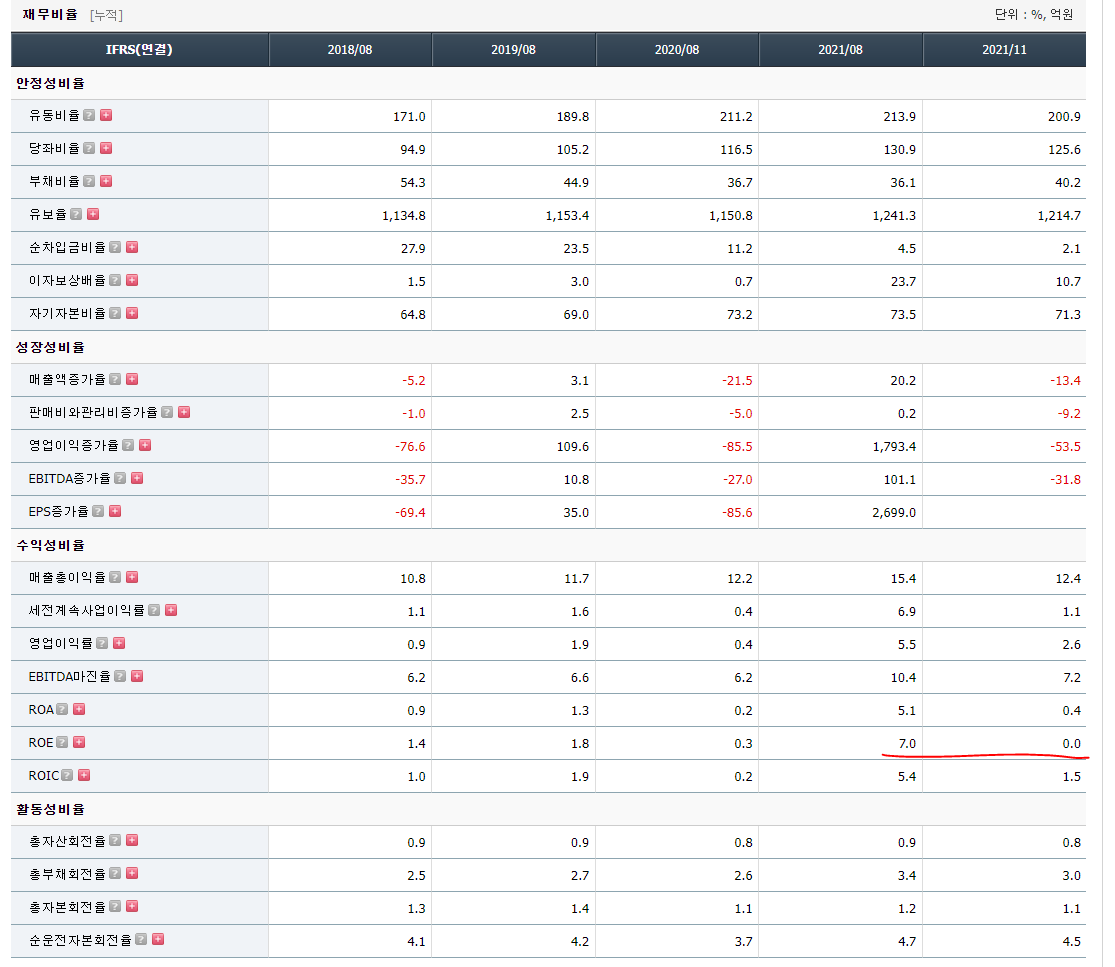Expand 자기자본비율 row with plus icon

pos(132,314)
